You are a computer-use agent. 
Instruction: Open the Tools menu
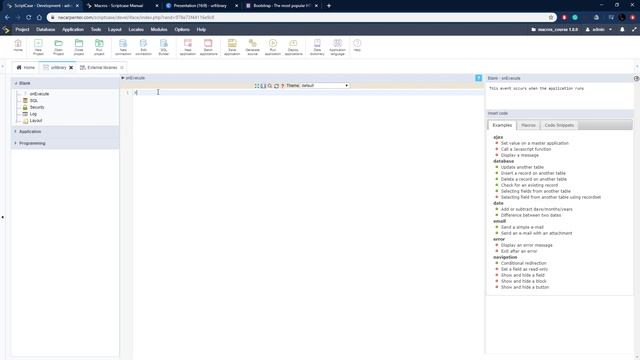point(96,29)
